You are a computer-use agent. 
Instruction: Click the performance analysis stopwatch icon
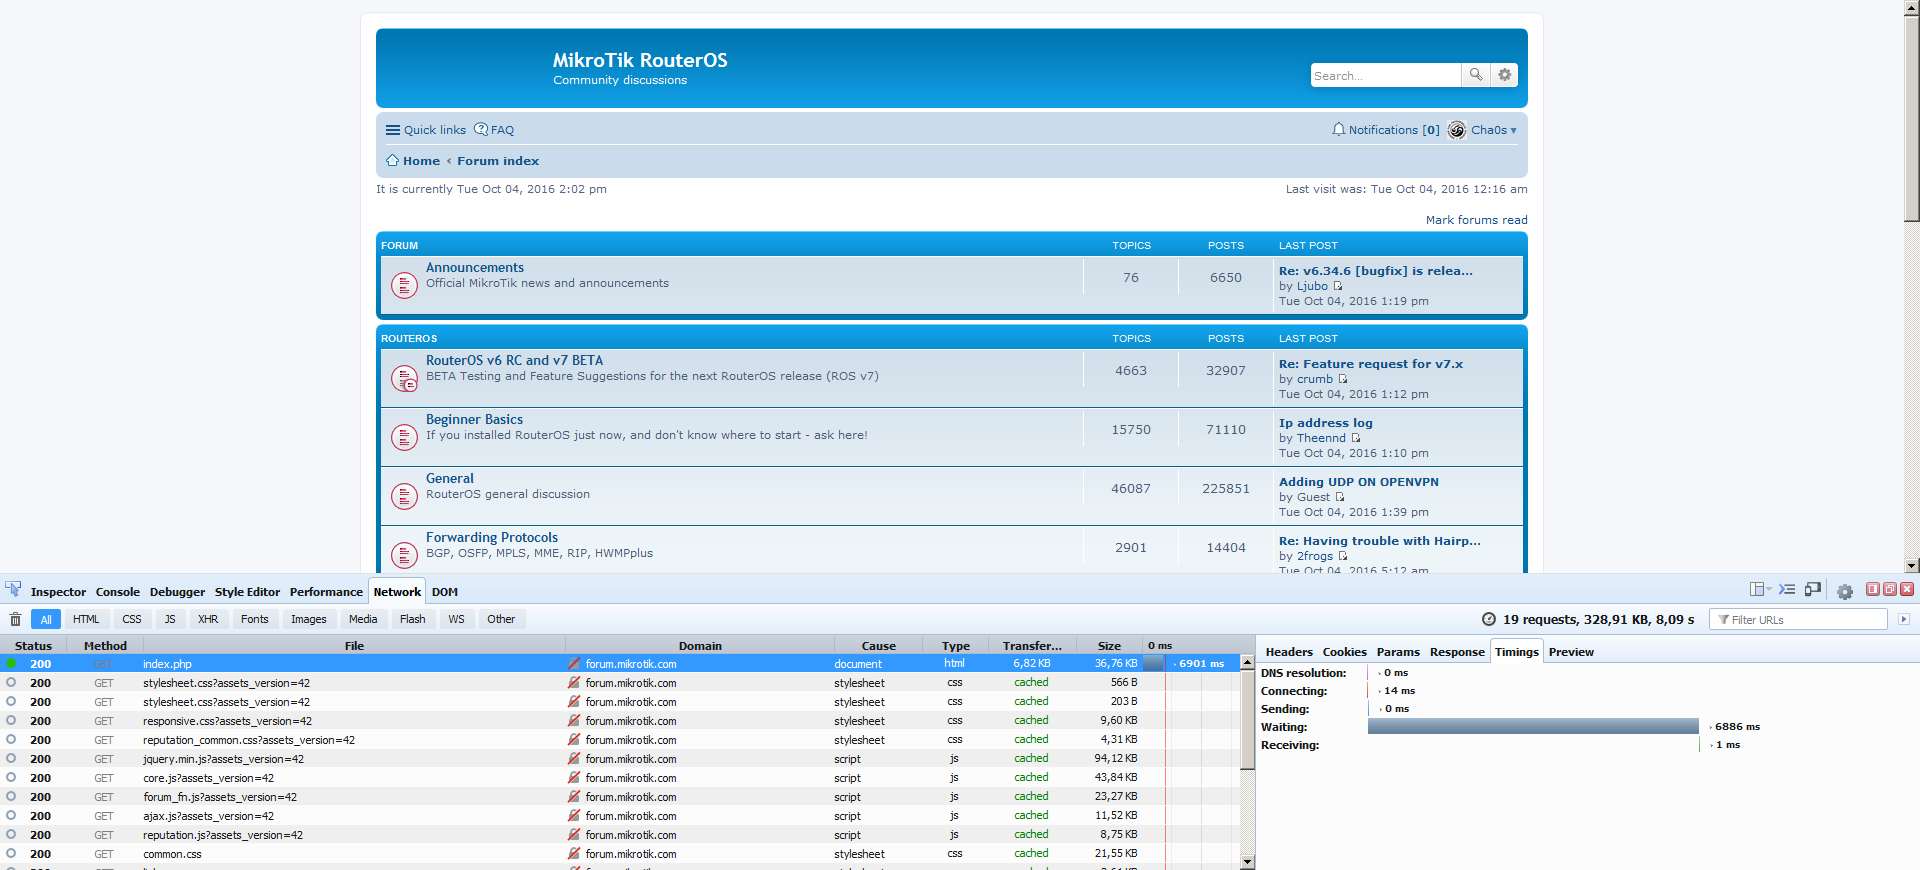click(x=1488, y=619)
